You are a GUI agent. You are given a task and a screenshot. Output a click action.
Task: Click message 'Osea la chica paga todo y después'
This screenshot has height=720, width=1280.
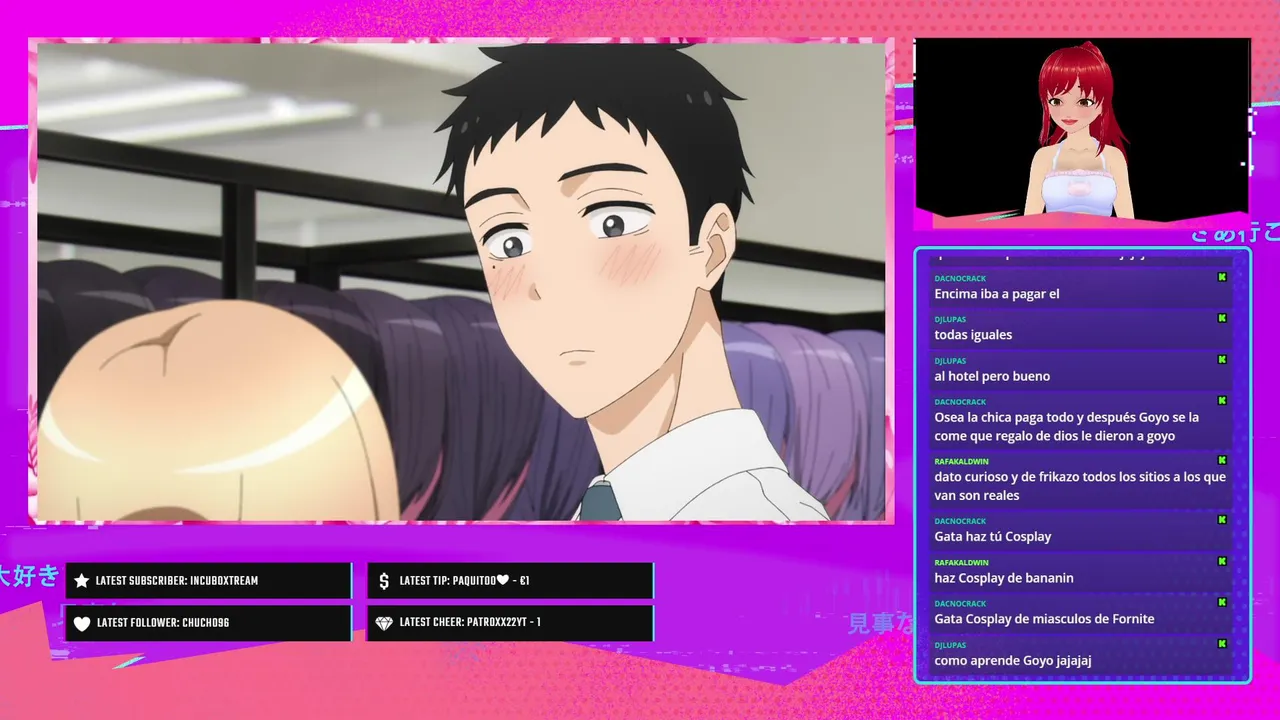click(x=1067, y=427)
